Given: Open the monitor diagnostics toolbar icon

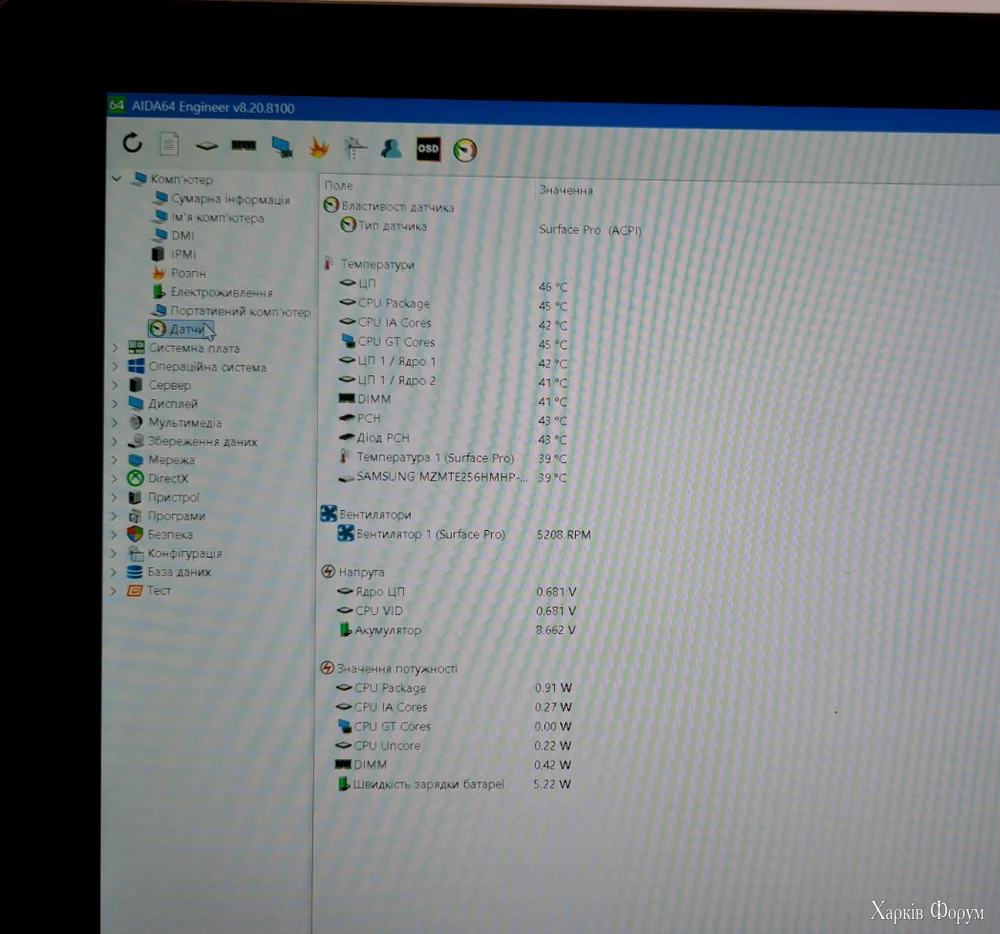Looking at the screenshot, I should pyautogui.click(x=281, y=147).
